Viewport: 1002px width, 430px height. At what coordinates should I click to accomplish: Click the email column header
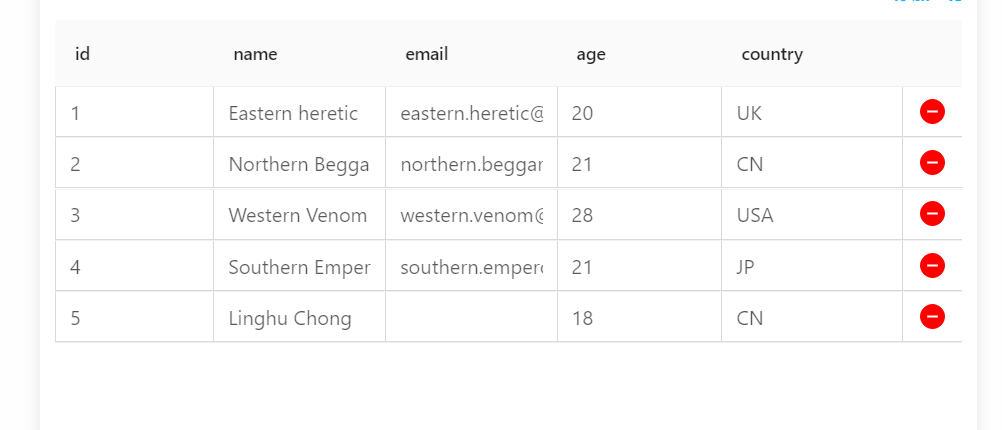[426, 54]
